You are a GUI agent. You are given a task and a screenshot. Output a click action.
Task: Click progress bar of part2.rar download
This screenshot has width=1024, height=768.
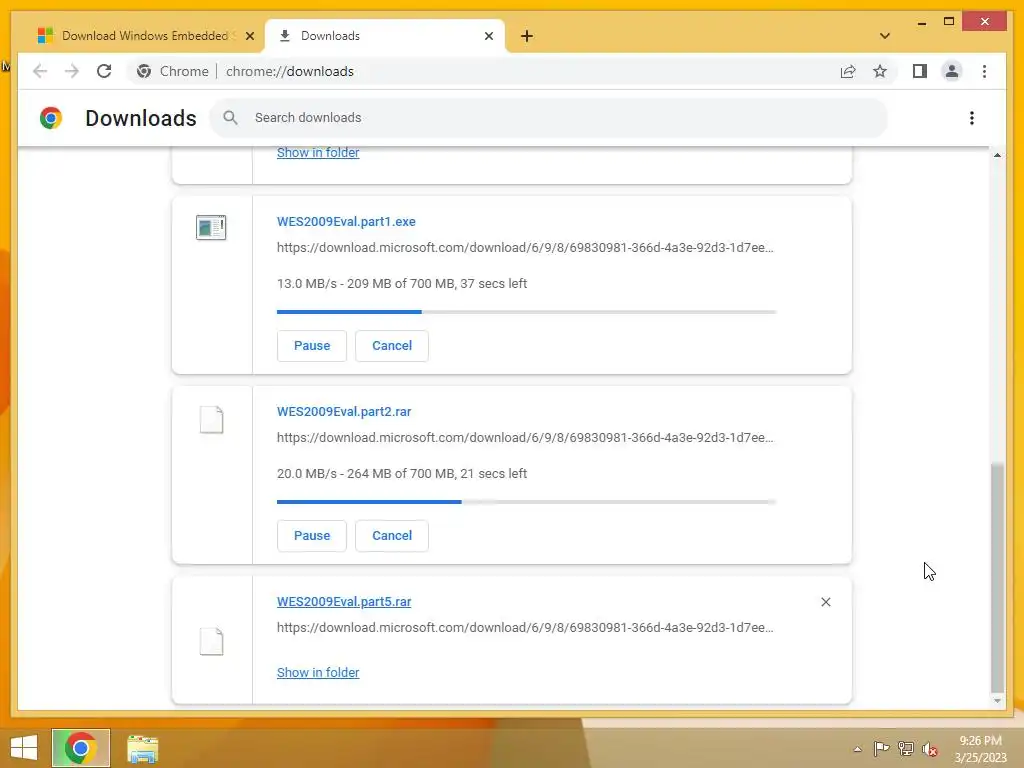[526, 502]
